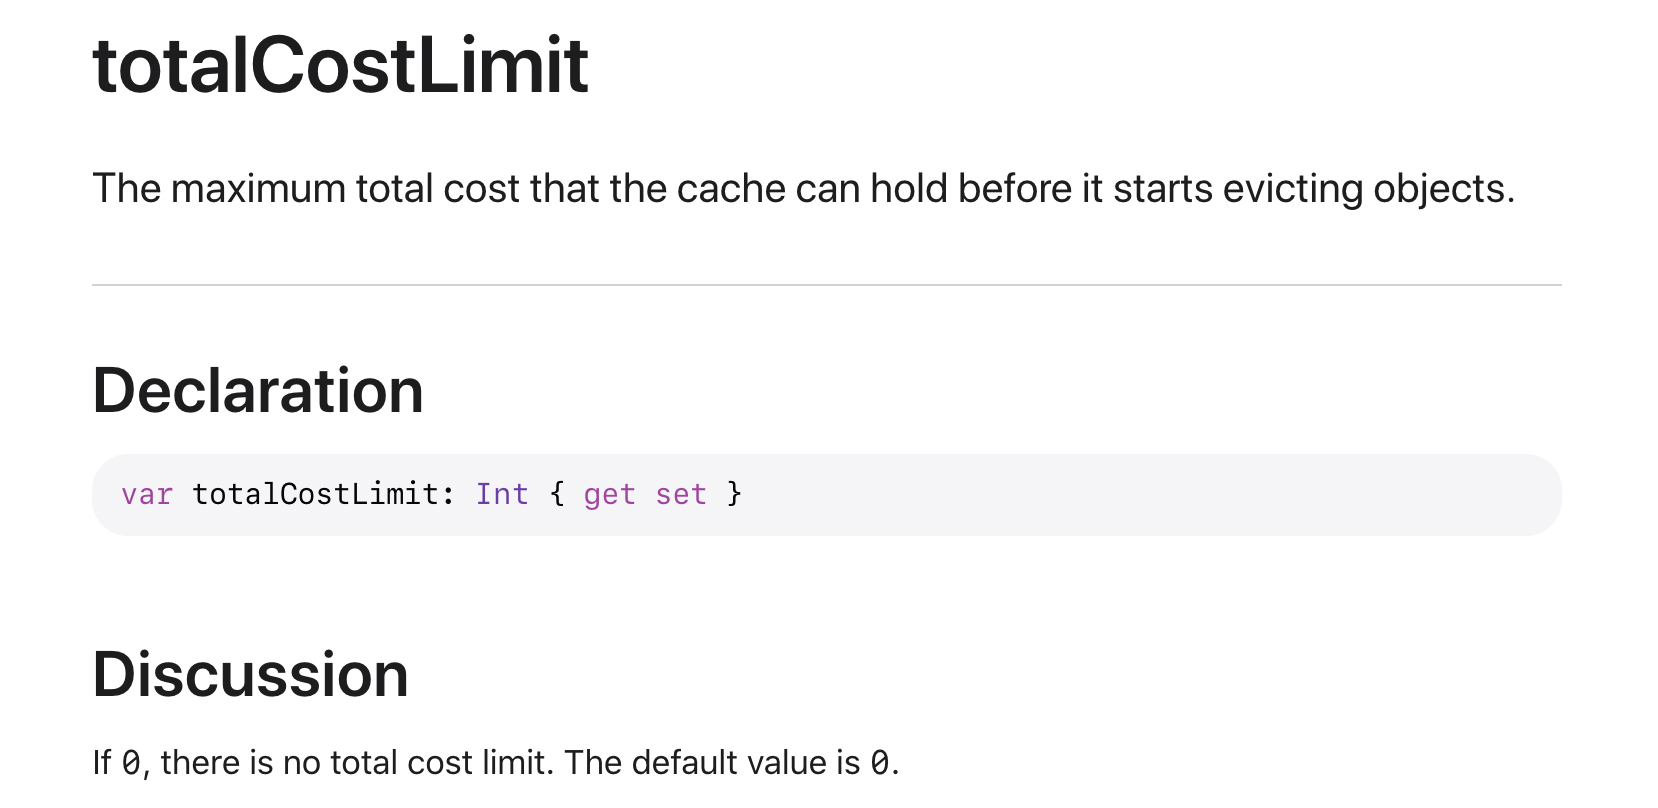1658x808 pixels.
Task: Click the first 0 literal after If
Action: 131,763
